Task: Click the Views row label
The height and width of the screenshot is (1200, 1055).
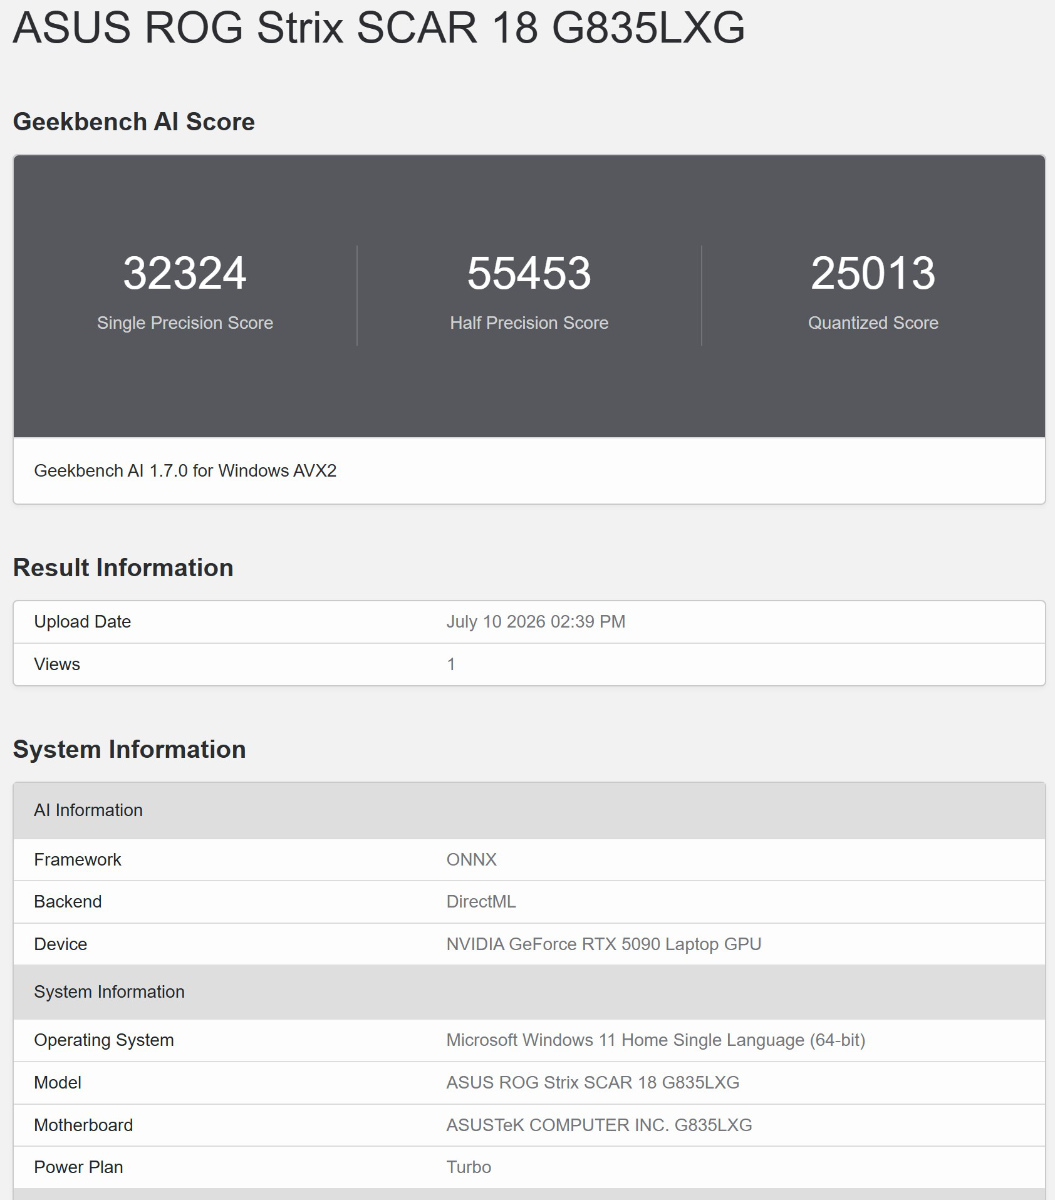Action: (57, 664)
